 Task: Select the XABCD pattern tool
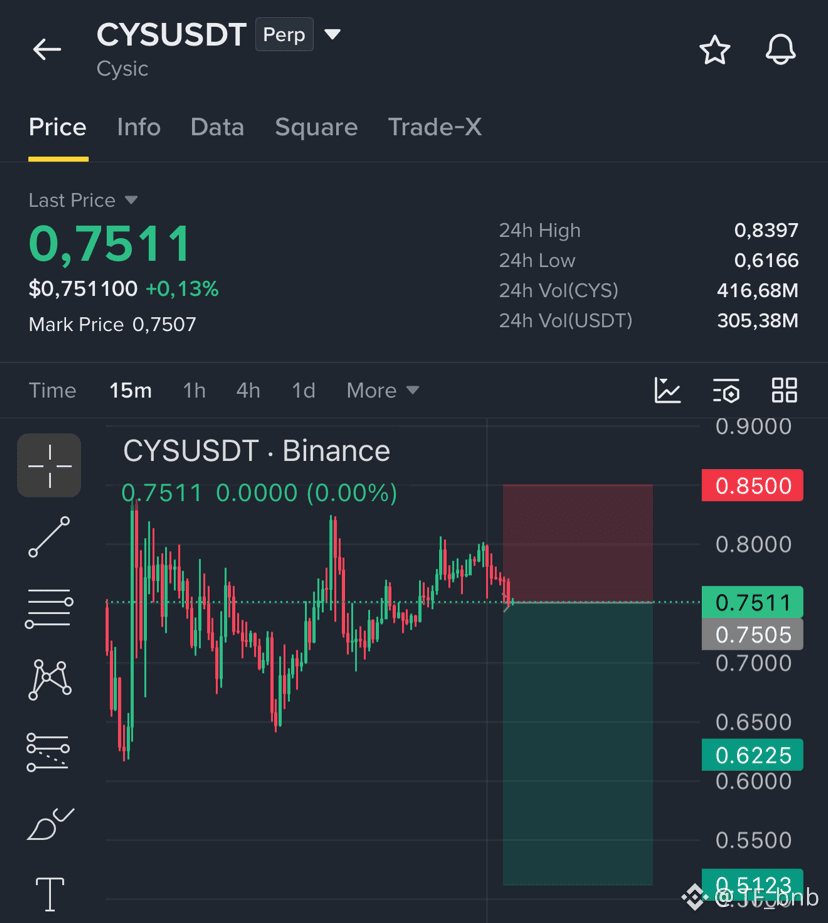(x=49, y=680)
